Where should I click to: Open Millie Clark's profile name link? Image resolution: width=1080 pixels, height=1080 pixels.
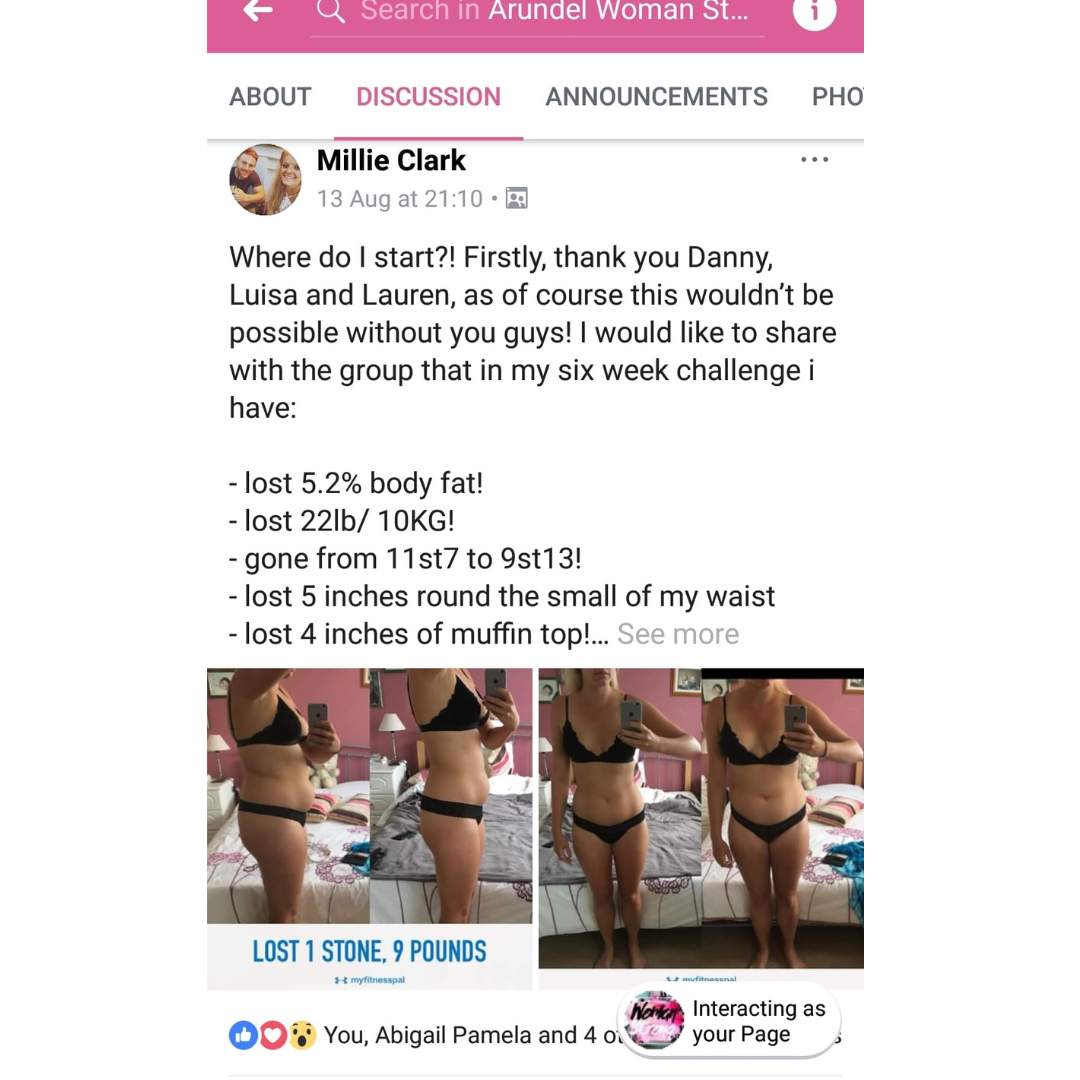point(391,160)
